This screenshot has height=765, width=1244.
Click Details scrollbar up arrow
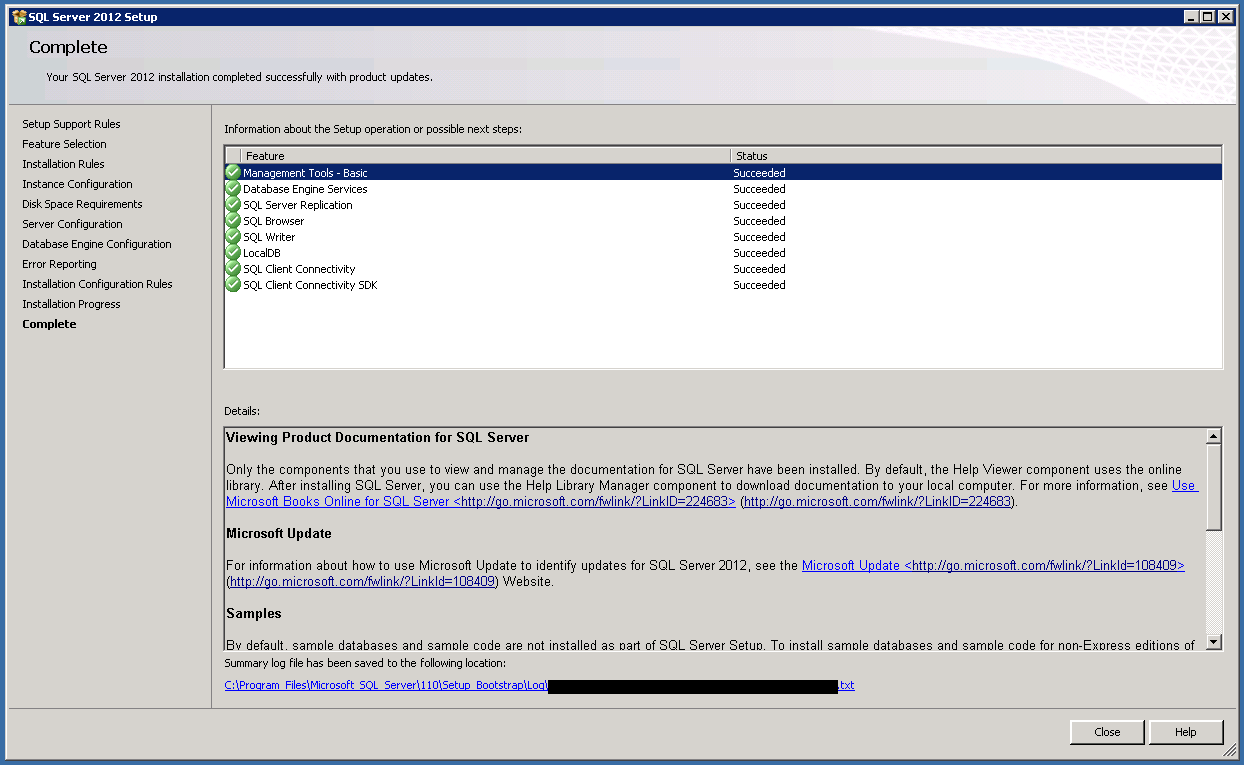(1213, 436)
